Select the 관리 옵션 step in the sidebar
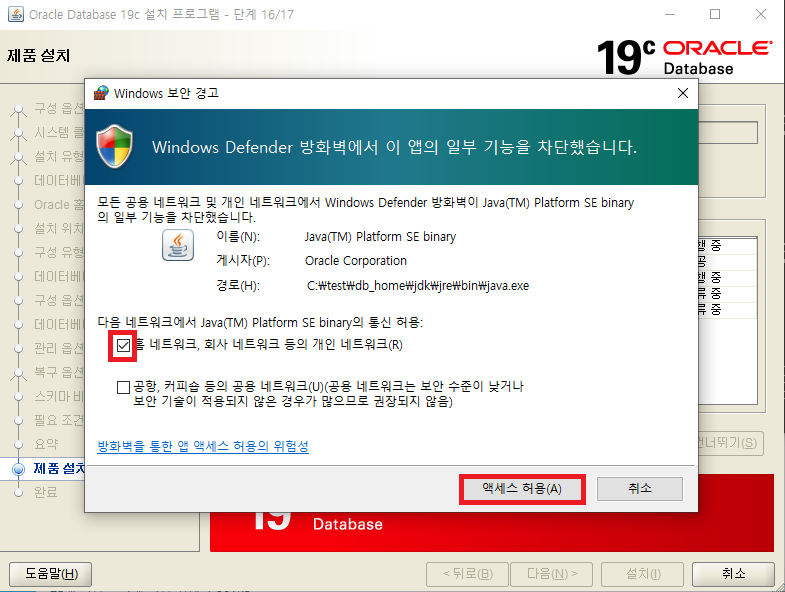Viewport: 785px width, 592px height. tap(59, 348)
